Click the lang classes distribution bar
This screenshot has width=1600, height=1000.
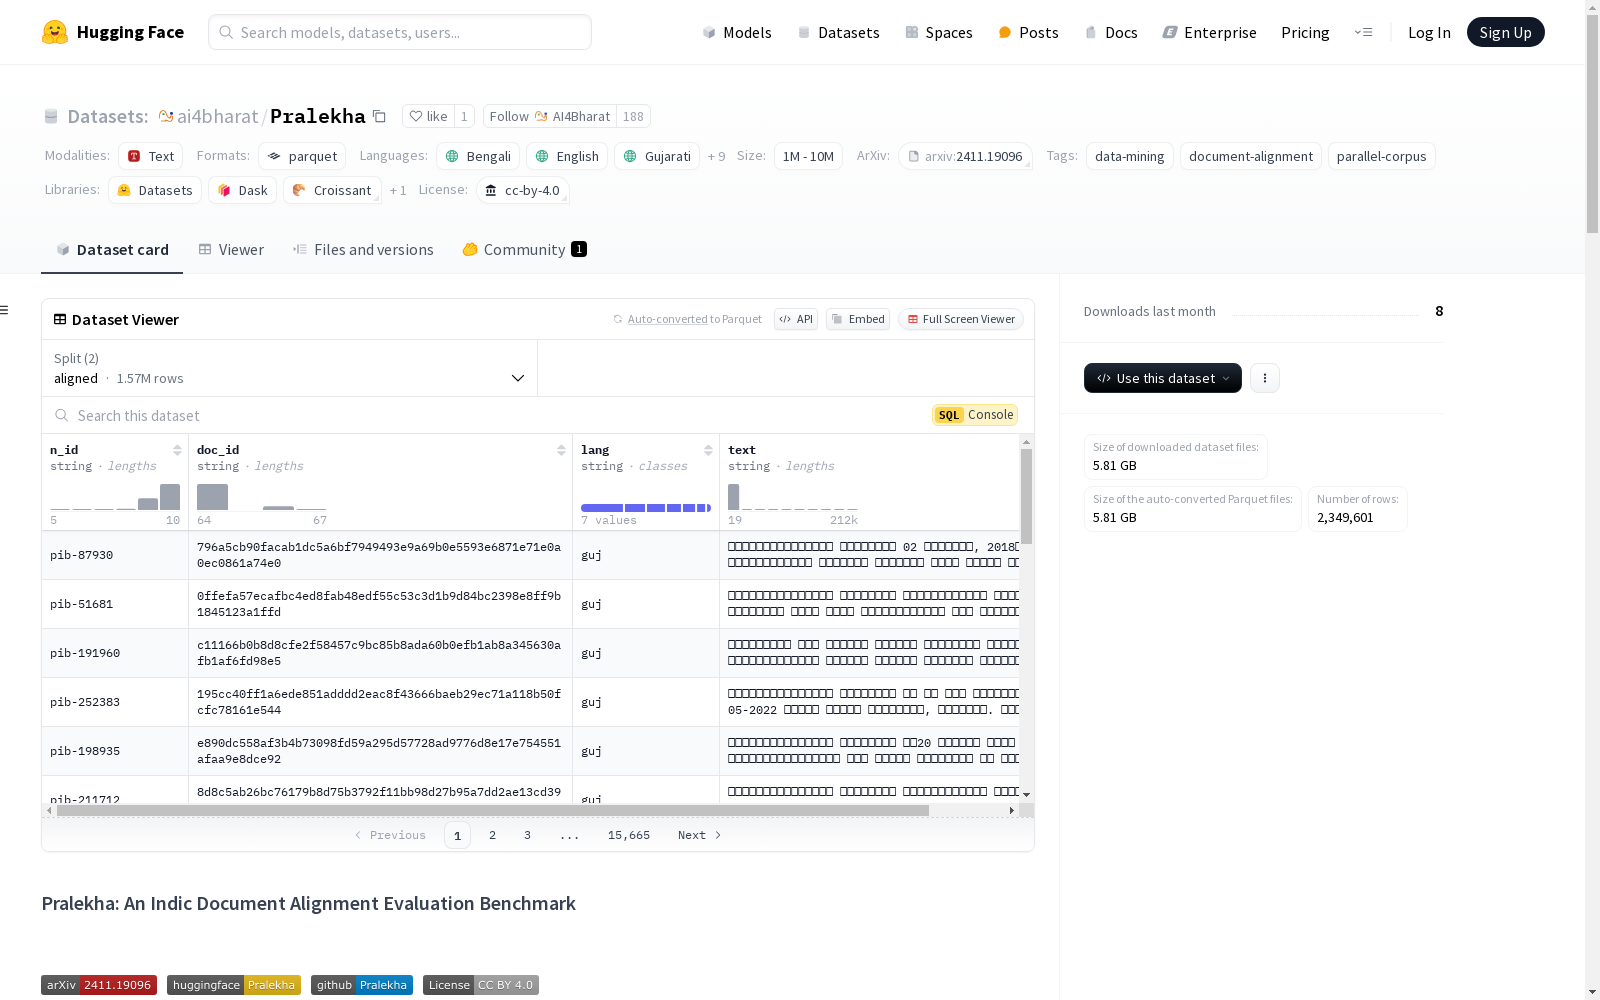click(x=646, y=508)
